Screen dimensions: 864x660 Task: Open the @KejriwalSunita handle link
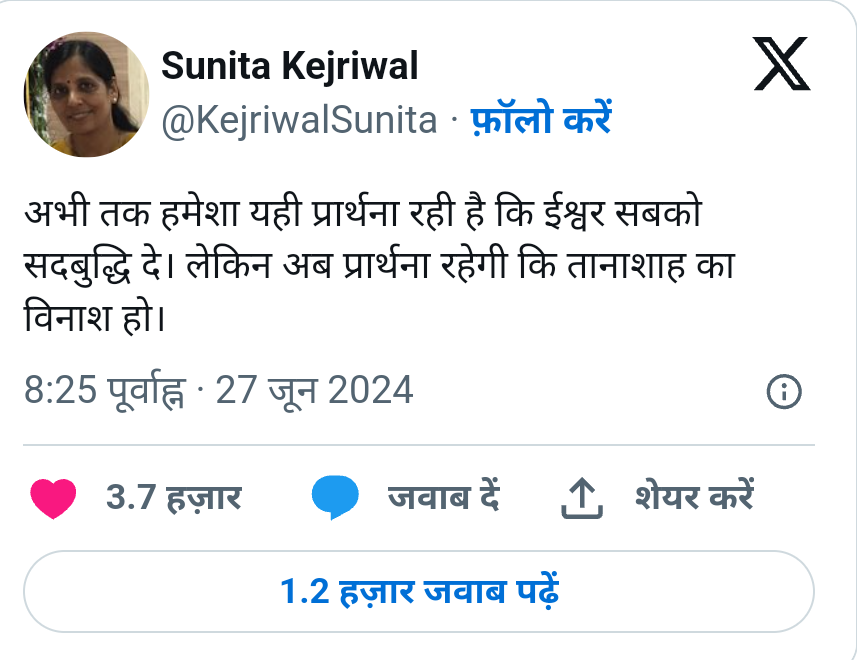[x=299, y=120]
